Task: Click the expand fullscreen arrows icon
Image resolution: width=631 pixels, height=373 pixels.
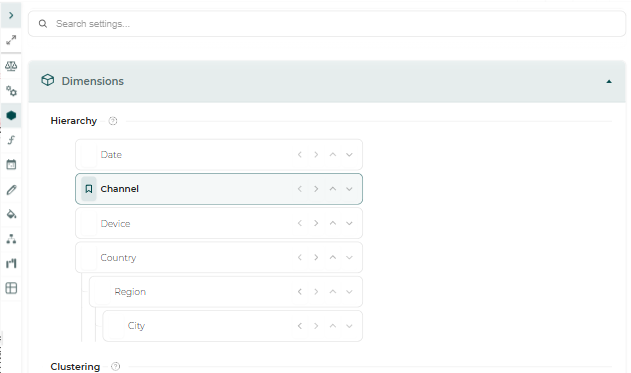Action: [11, 40]
